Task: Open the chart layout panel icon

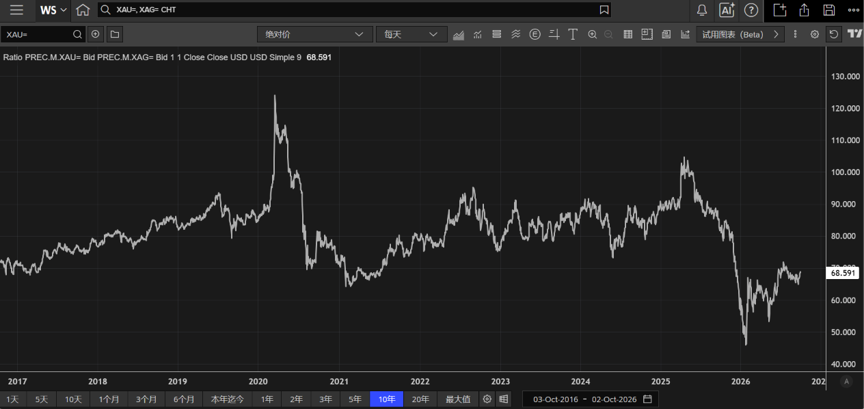Action: click(646, 35)
